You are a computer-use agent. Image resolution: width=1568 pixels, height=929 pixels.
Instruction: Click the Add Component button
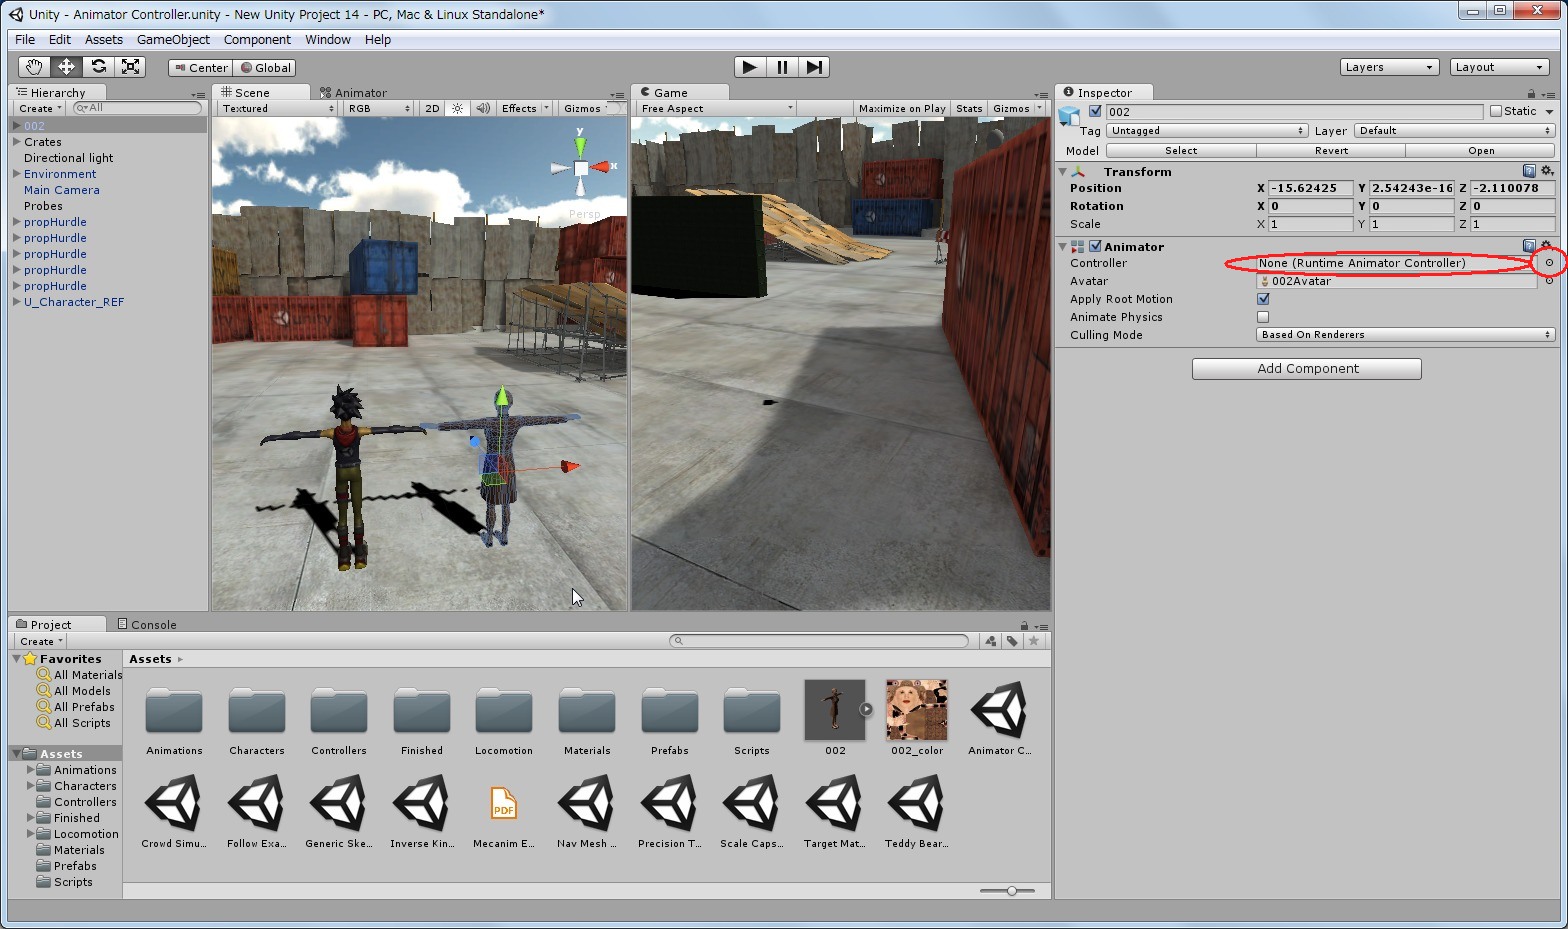tap(1306, 369)
